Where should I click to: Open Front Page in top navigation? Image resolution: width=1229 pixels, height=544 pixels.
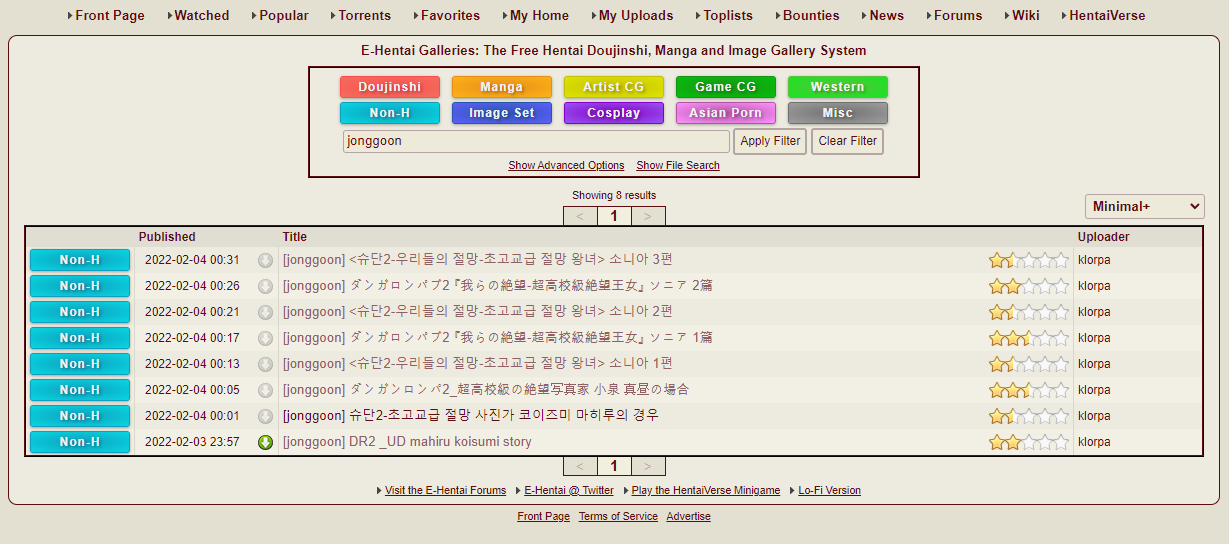point(110,15)
